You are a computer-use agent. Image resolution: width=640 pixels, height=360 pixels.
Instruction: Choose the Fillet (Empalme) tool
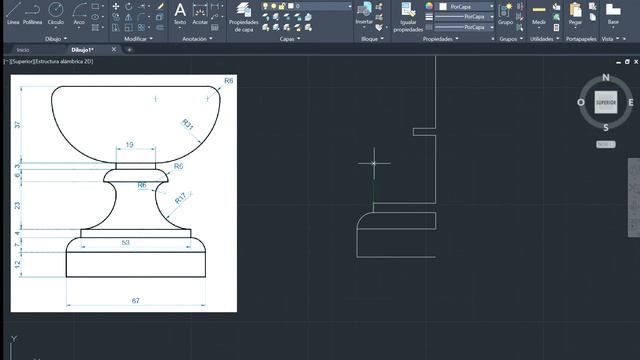click(141, 17)
